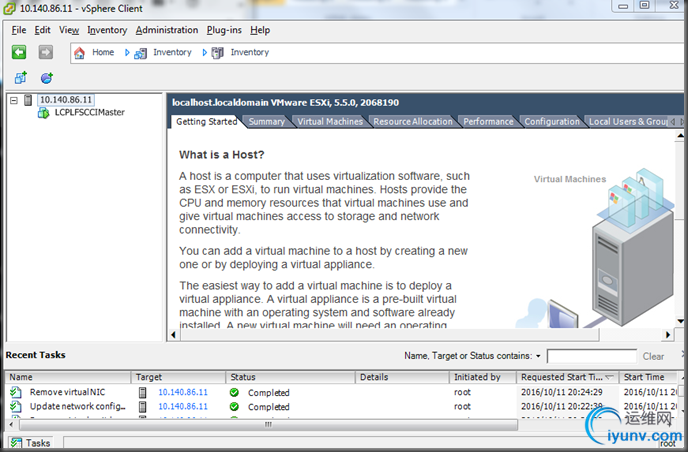The width and height of the screenshot is (688, 452).
Task: Open the Administration menu
Action: click(167, 30)
